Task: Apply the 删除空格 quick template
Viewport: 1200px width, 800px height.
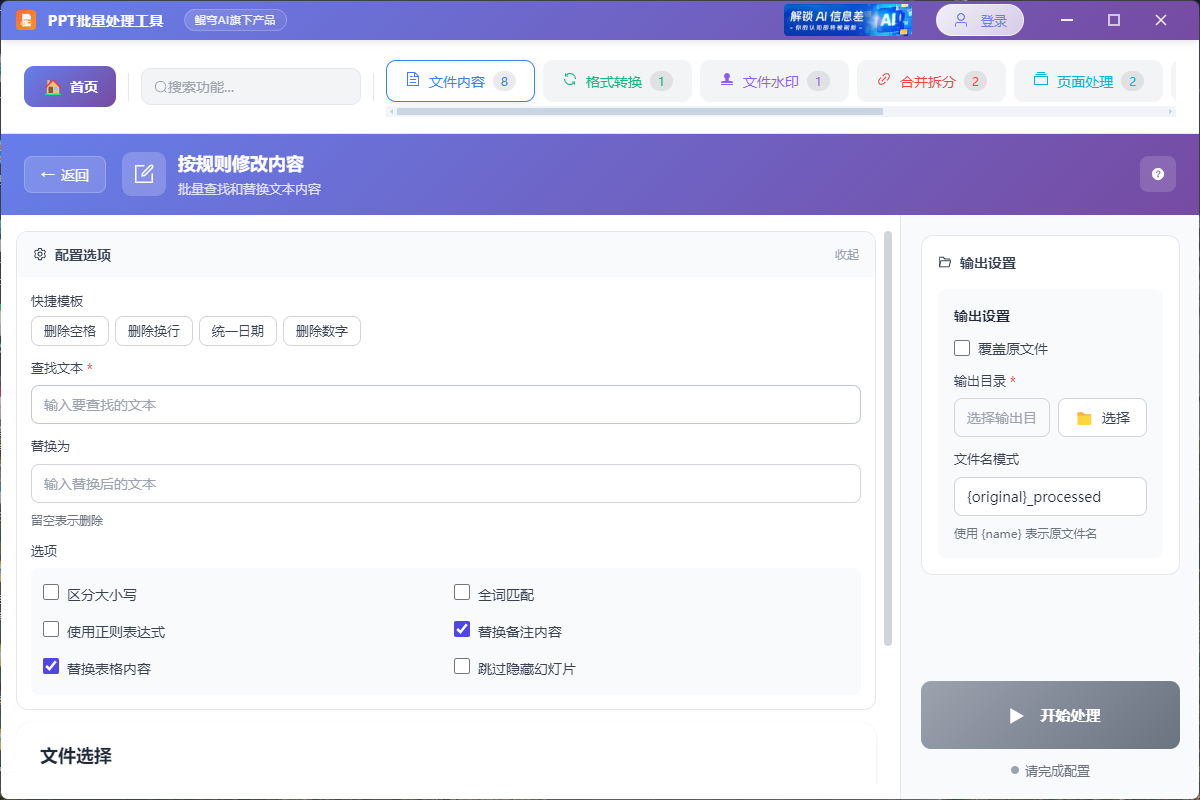Action: 69,331
